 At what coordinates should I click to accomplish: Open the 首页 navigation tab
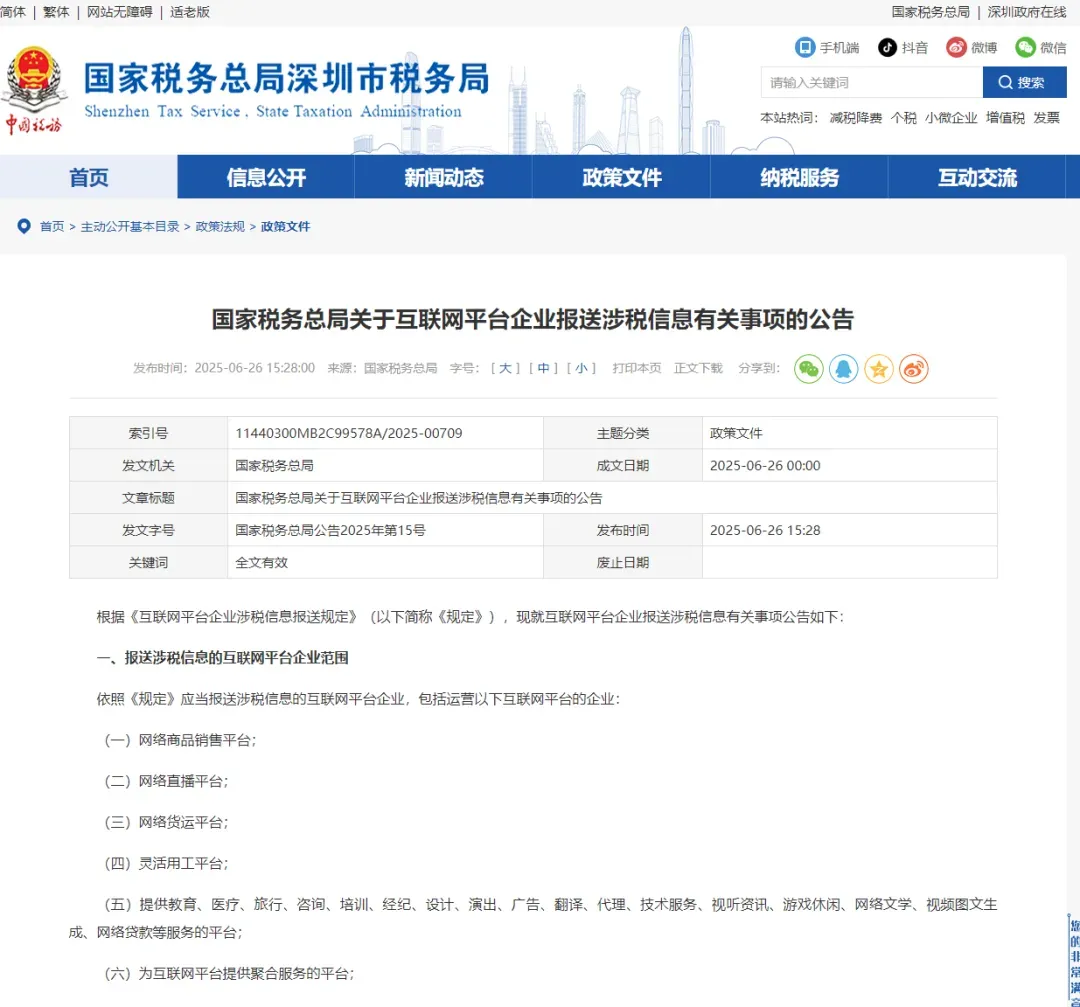tap(89, 177)
